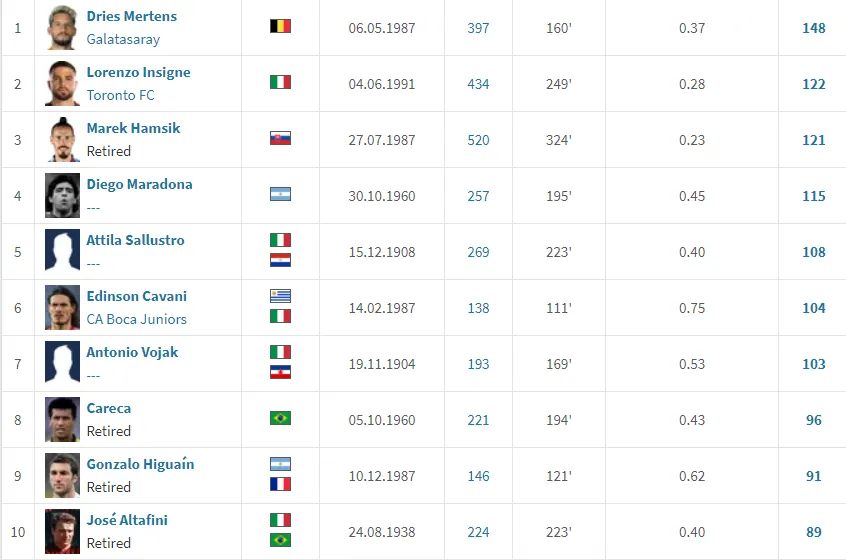
Task: Click the Slovakia flag in Marek Hamsik's row
Action: pos(280,139)
